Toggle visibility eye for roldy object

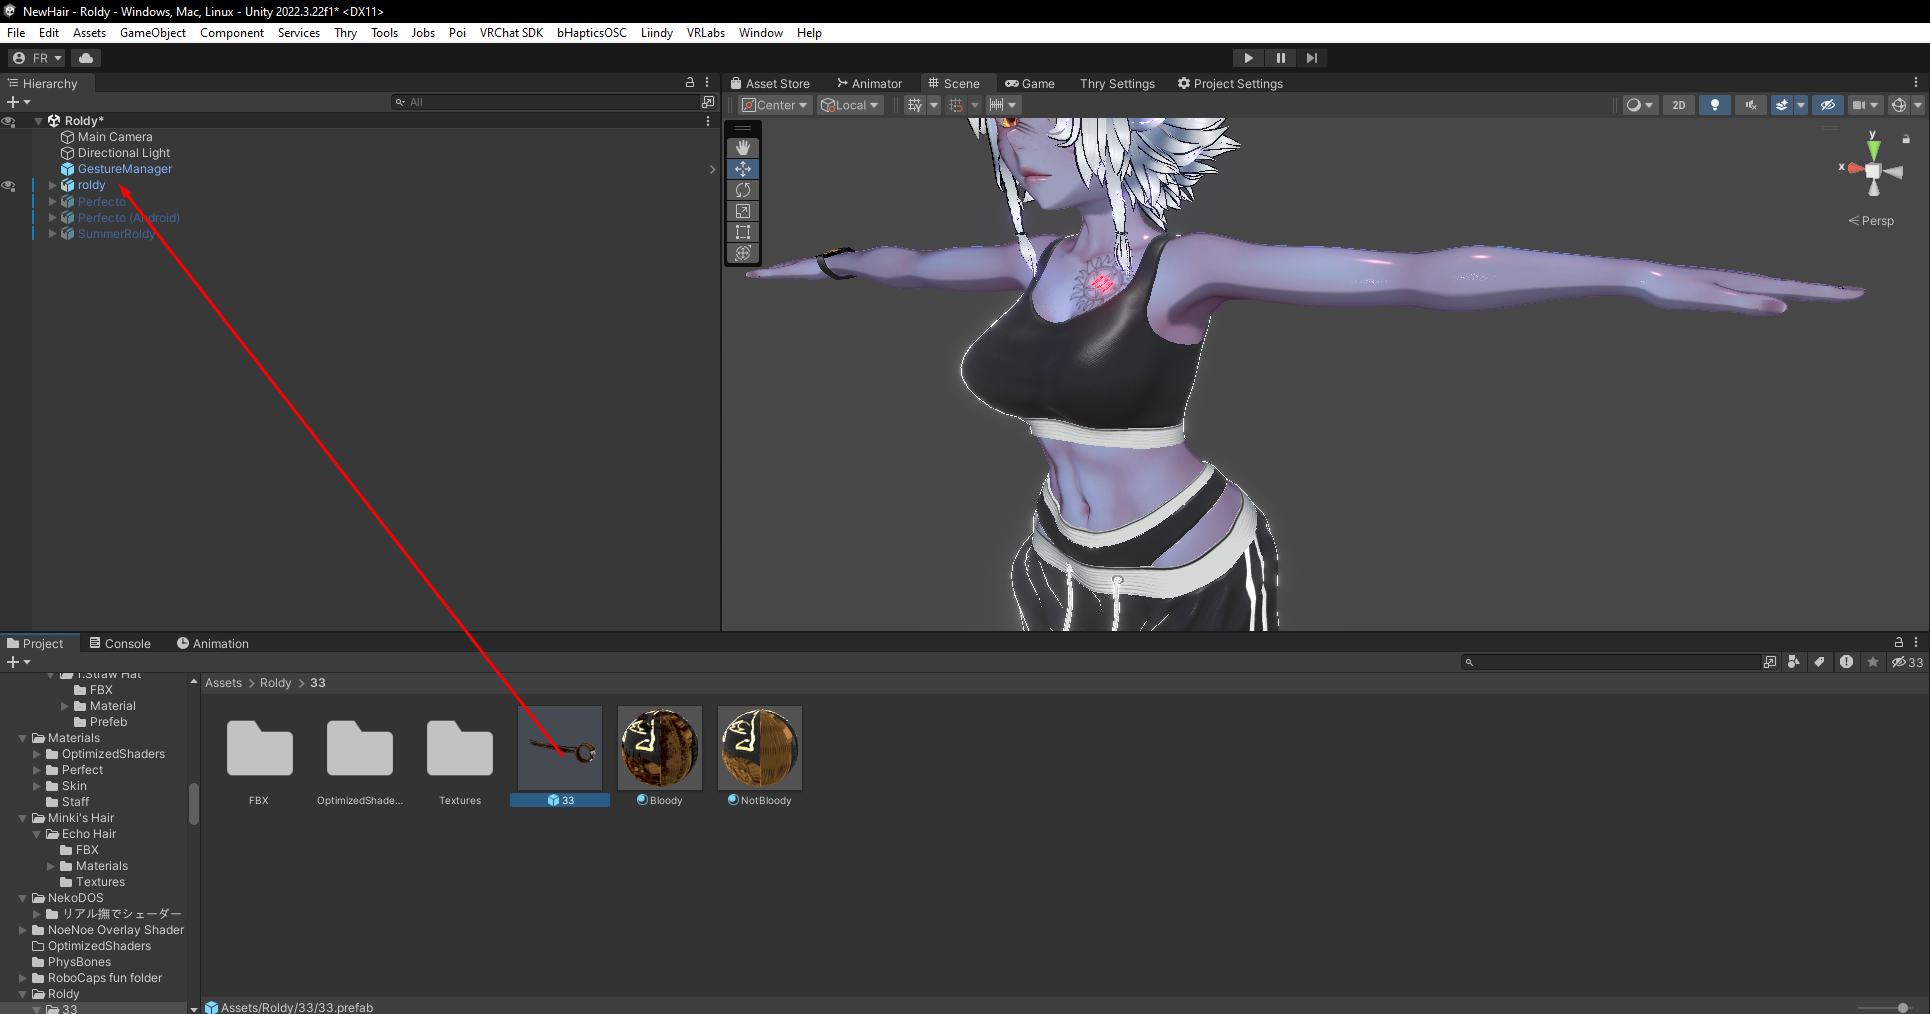[x=9, y=186]
